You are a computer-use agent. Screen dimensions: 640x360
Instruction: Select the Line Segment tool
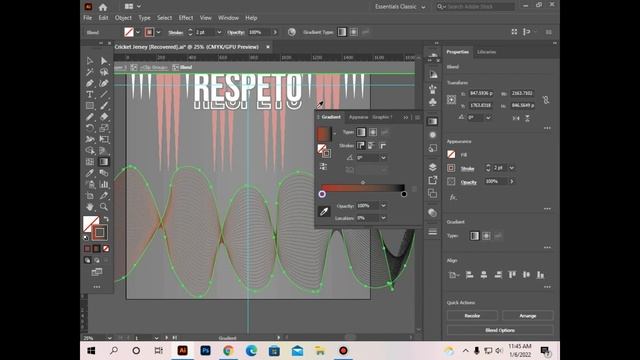click(104, 95)
